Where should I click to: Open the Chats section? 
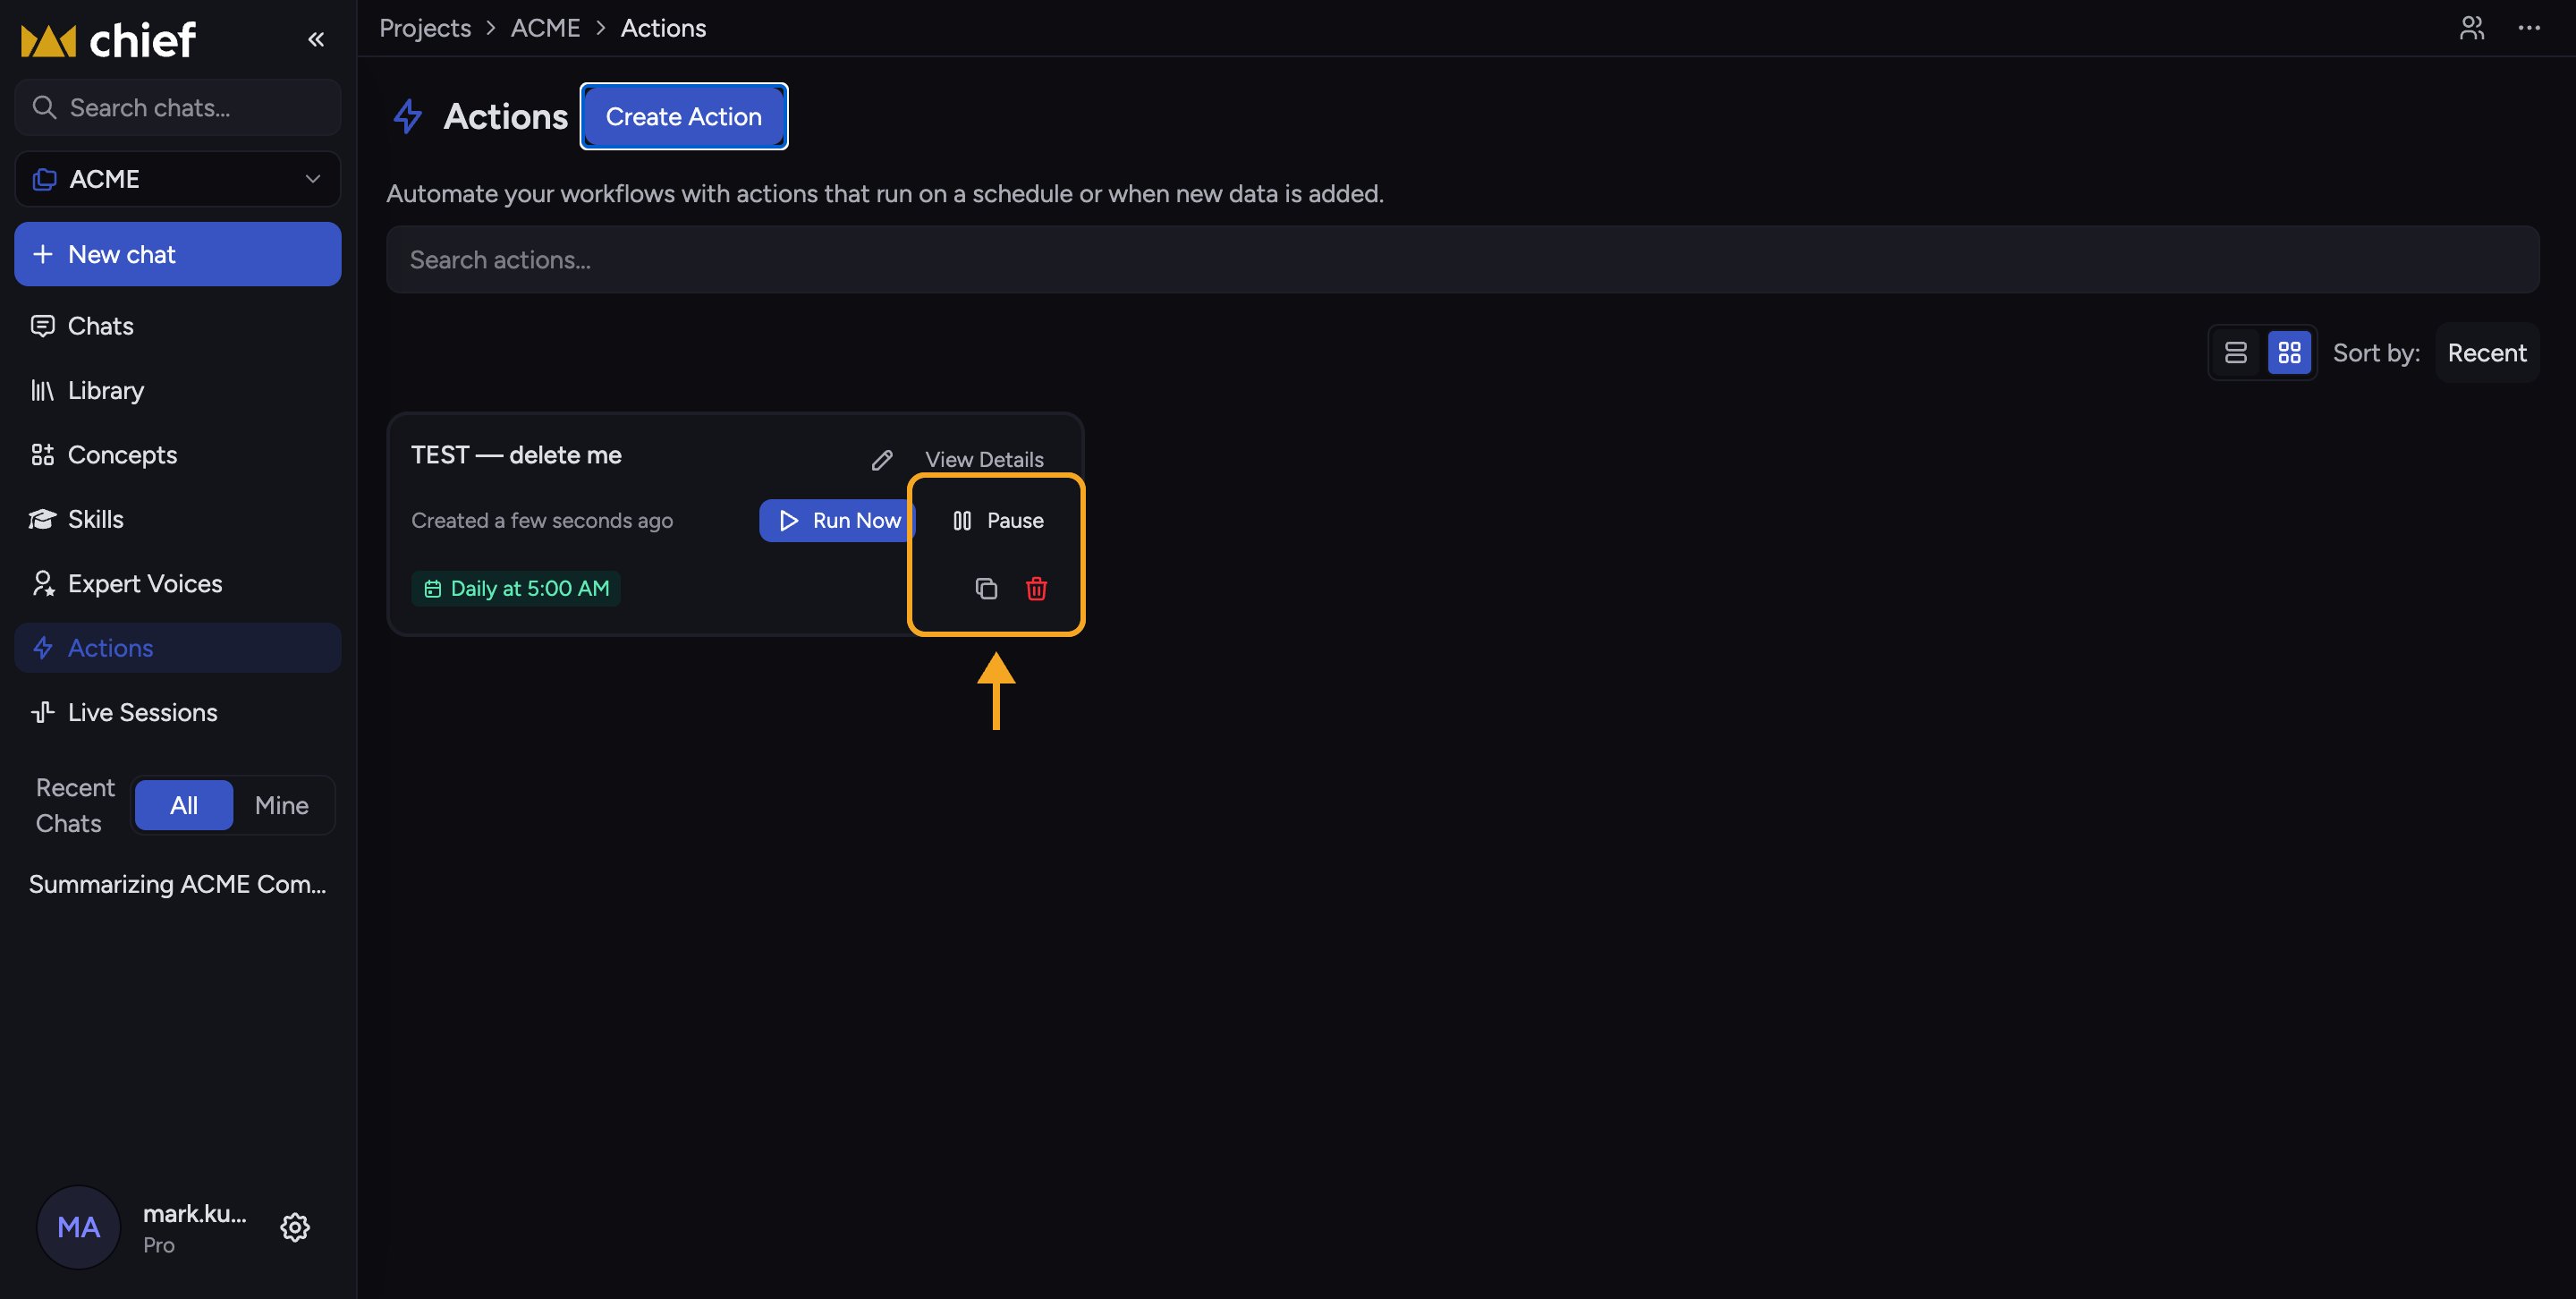point(178,326)
